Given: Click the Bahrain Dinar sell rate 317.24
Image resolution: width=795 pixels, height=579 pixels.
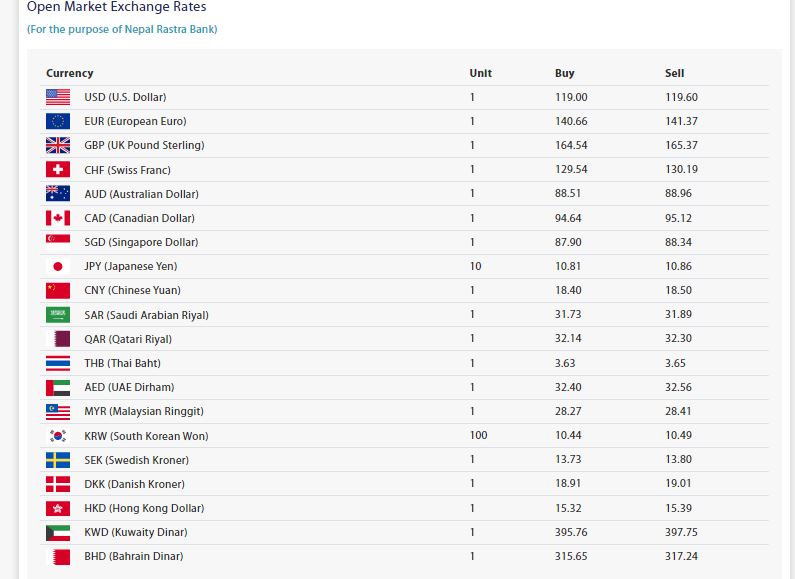Looking at the screenshot, I should (681, 556).
